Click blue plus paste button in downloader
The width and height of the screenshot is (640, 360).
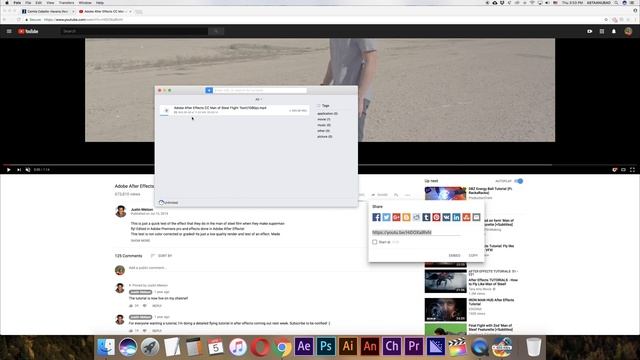[x=209, y=90]
